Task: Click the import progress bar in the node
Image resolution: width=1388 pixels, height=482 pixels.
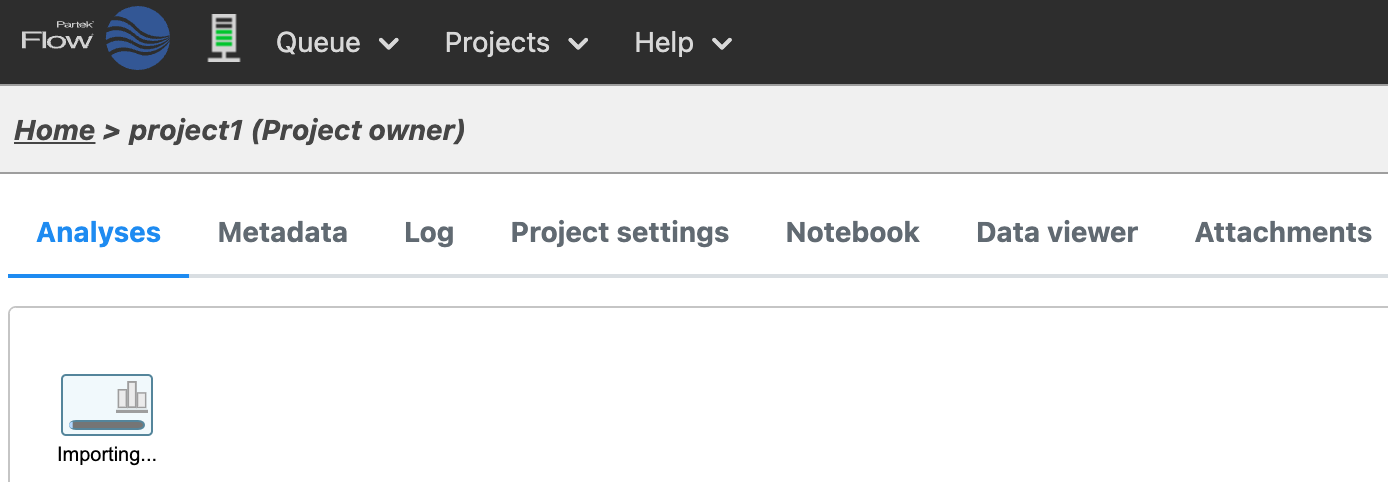Action: click(107, 425)
